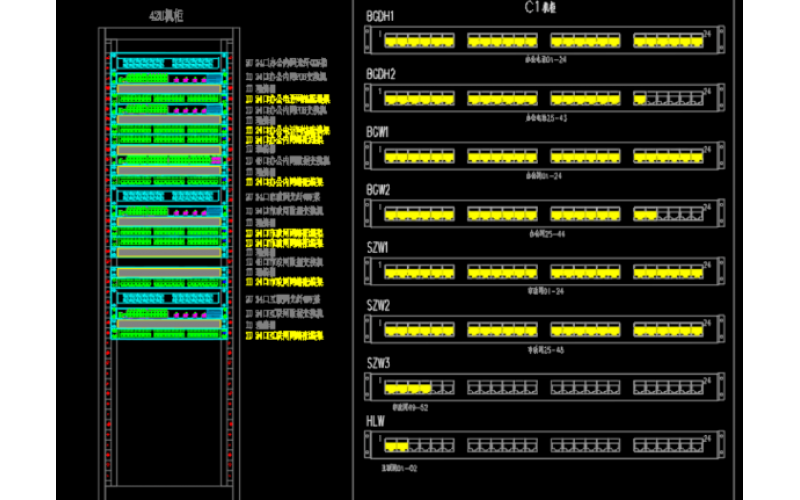Click the SZW1 patch panel label
The image size is (800, 500).
click(378, 248)
